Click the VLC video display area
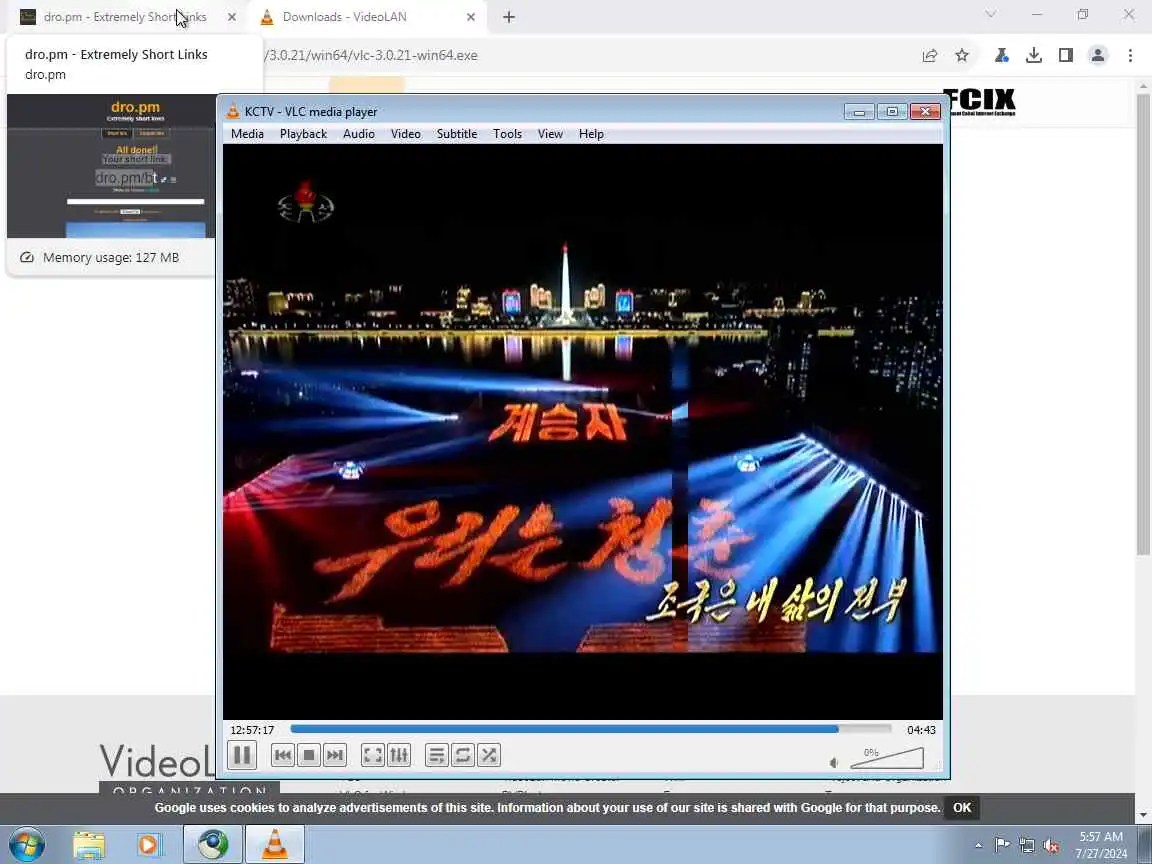 pos(583,432)
